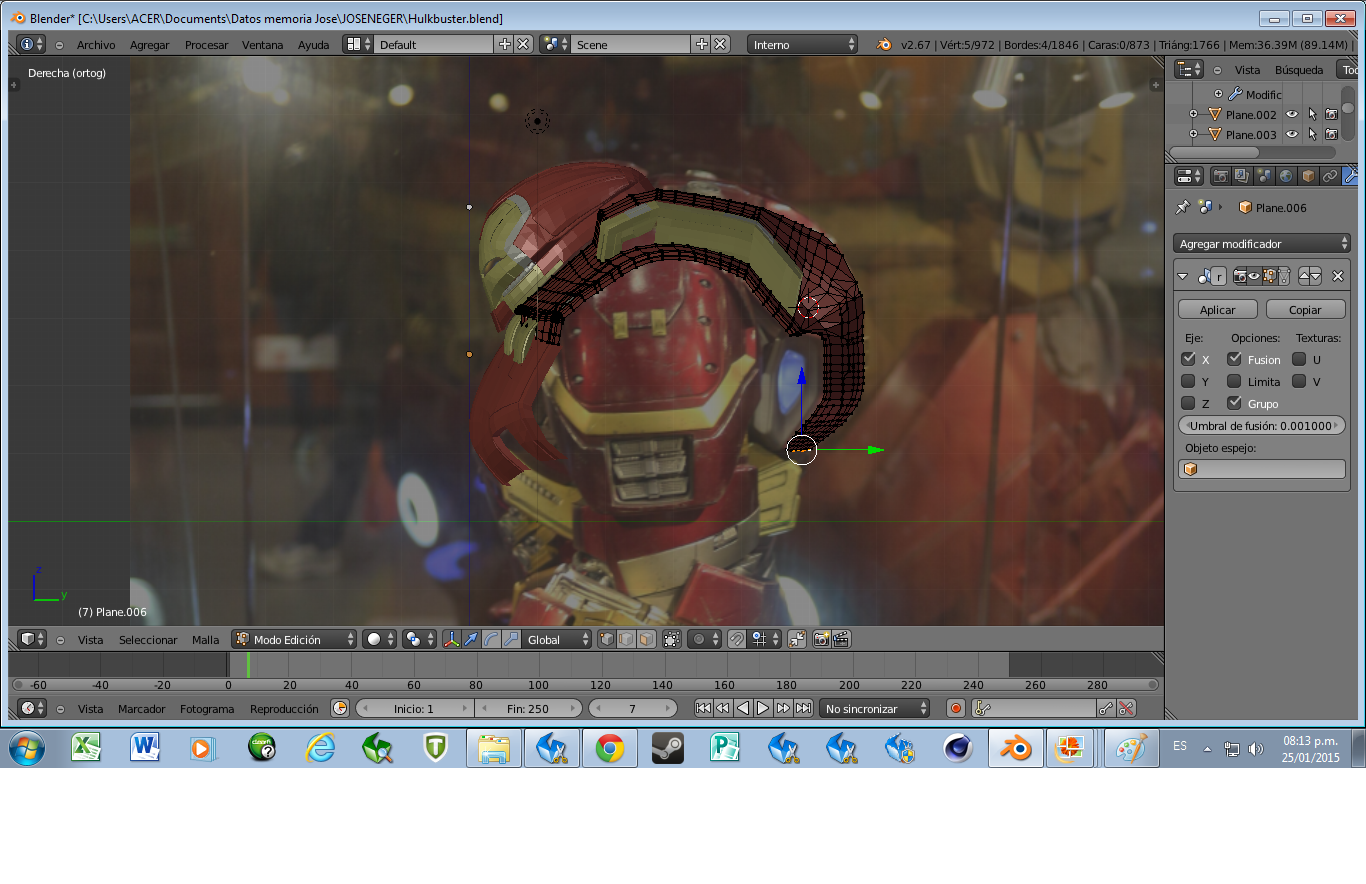
Task: Collapse the Mirror modifier panel triangle
Action: [1183, 276]
